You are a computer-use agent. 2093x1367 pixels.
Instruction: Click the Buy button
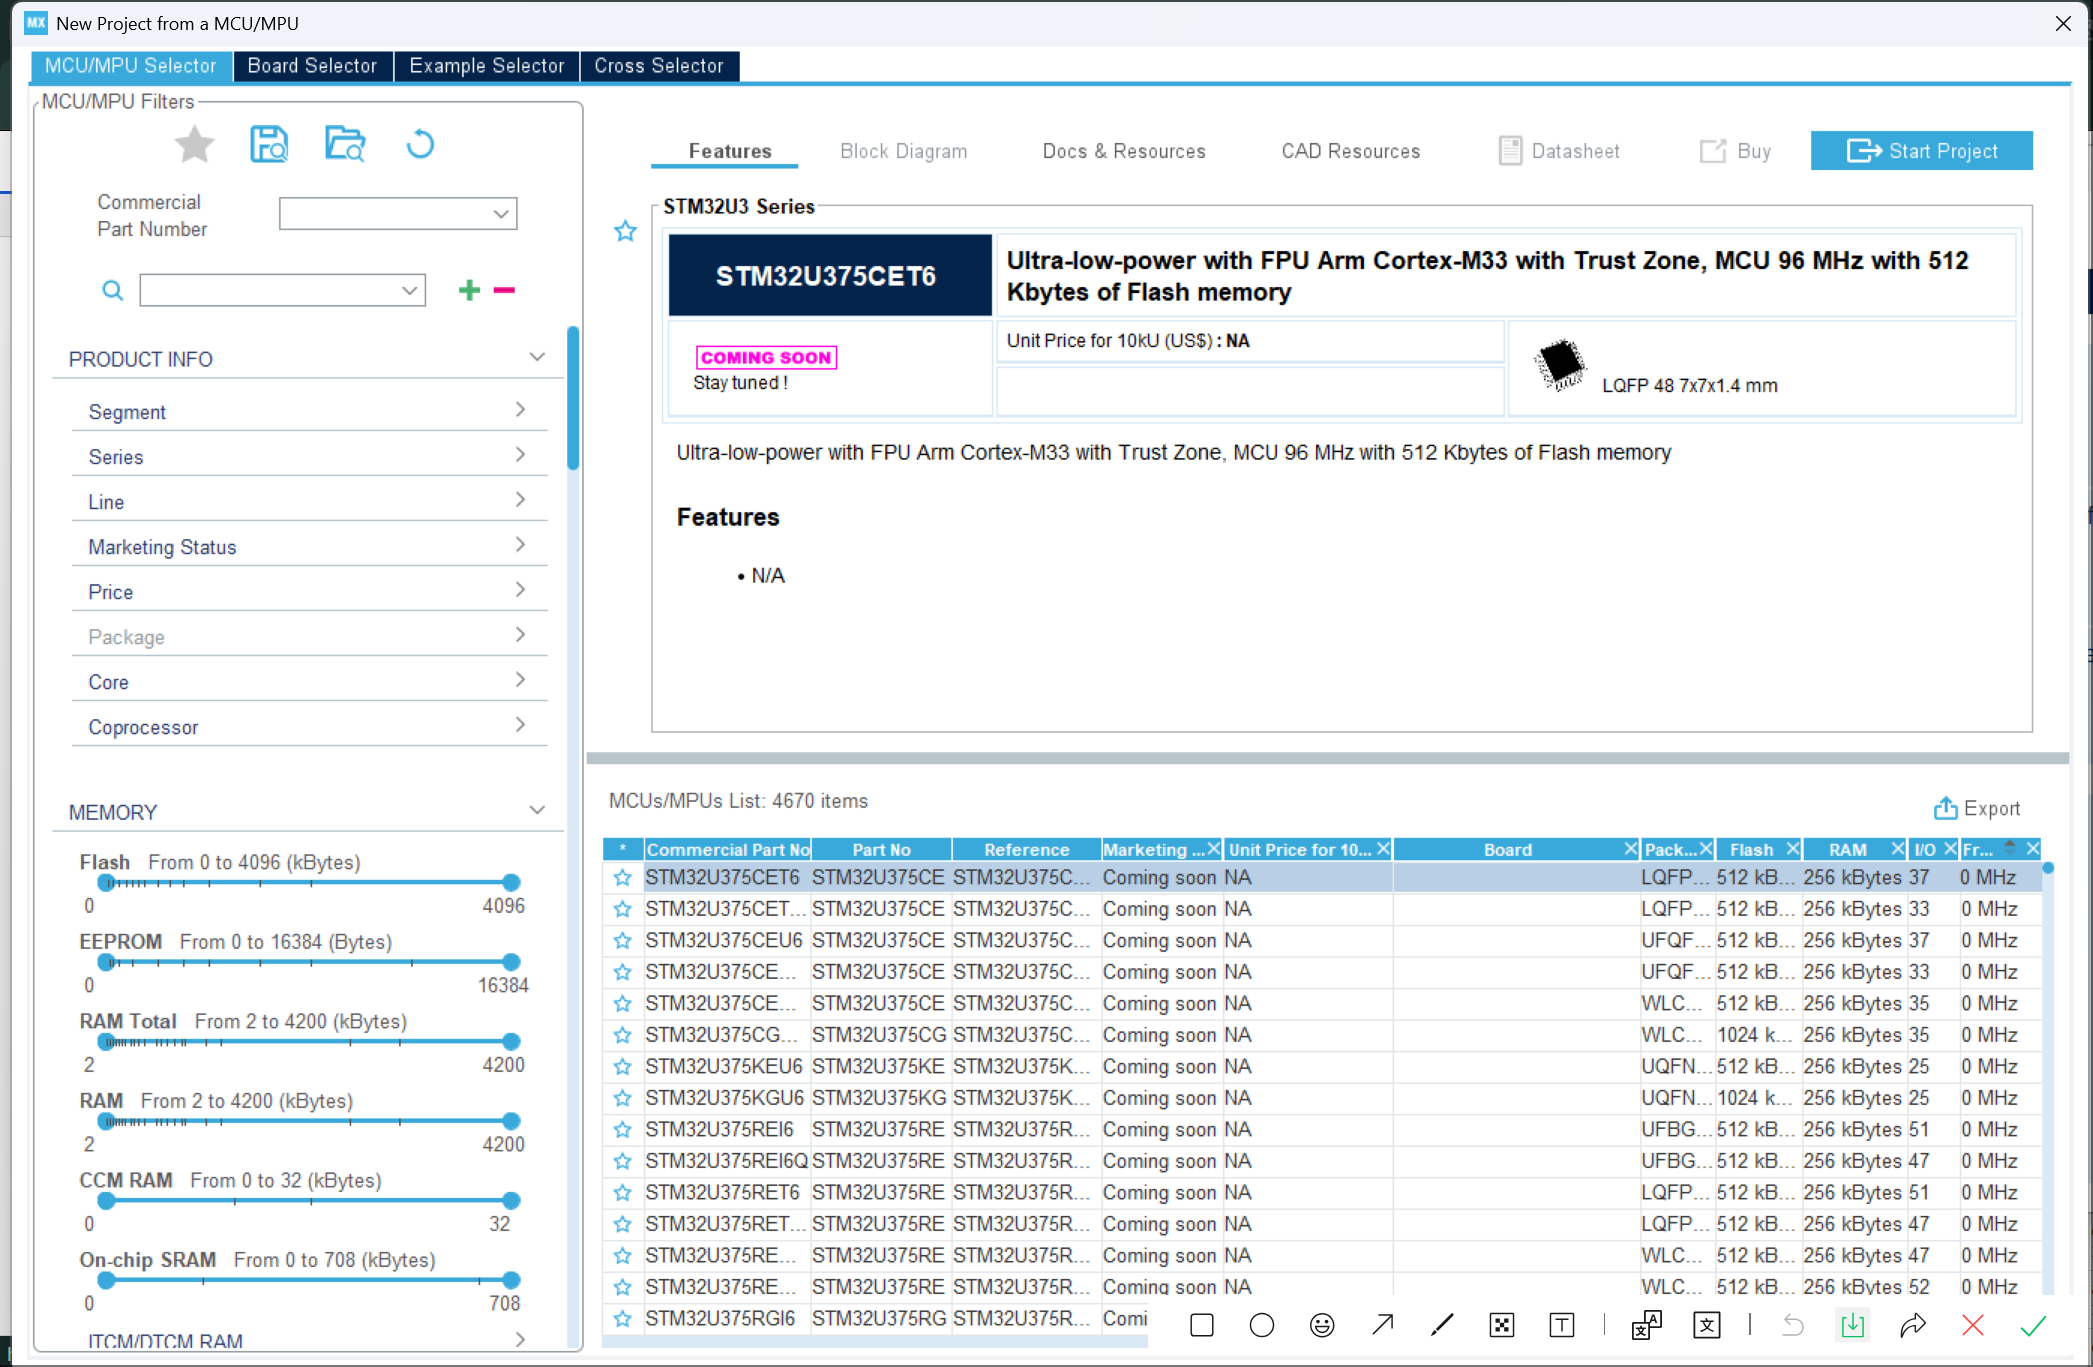click(1736, 151)
